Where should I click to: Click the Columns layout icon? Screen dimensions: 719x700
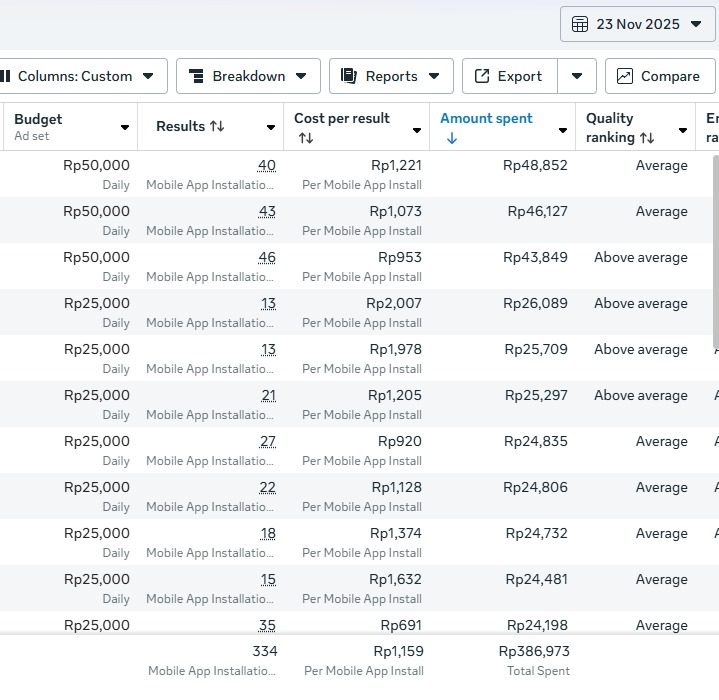click(x=5, y=76)
